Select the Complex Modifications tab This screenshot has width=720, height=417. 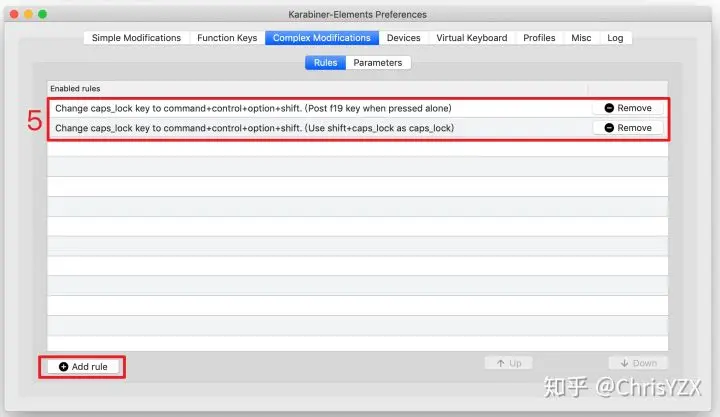(x=322, y=38)
